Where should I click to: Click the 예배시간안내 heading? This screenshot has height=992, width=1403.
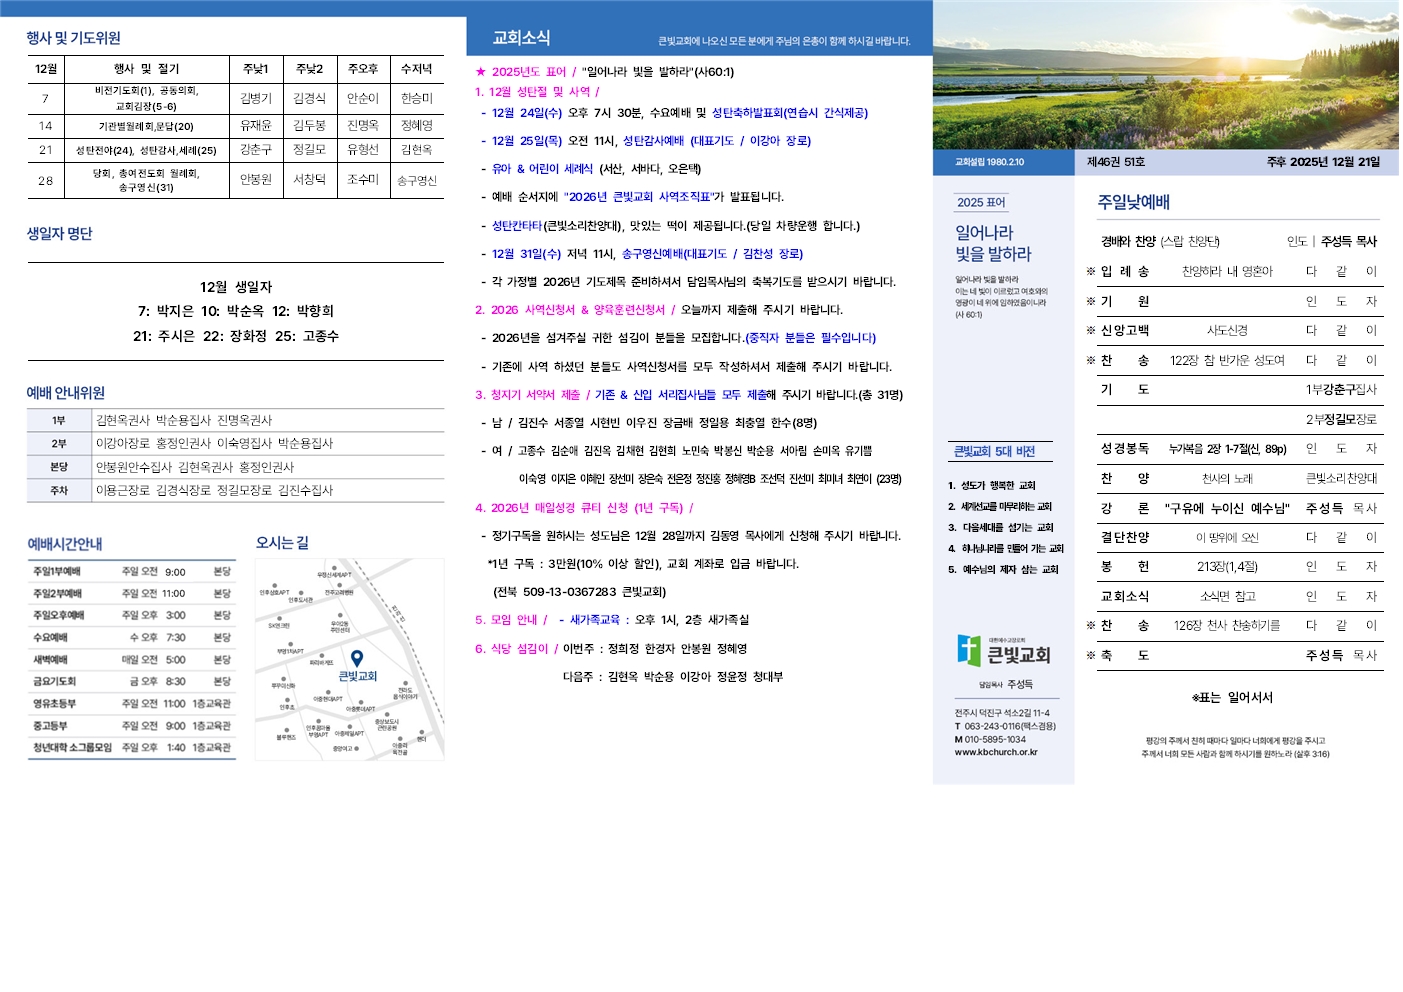[x=65, y=544]
